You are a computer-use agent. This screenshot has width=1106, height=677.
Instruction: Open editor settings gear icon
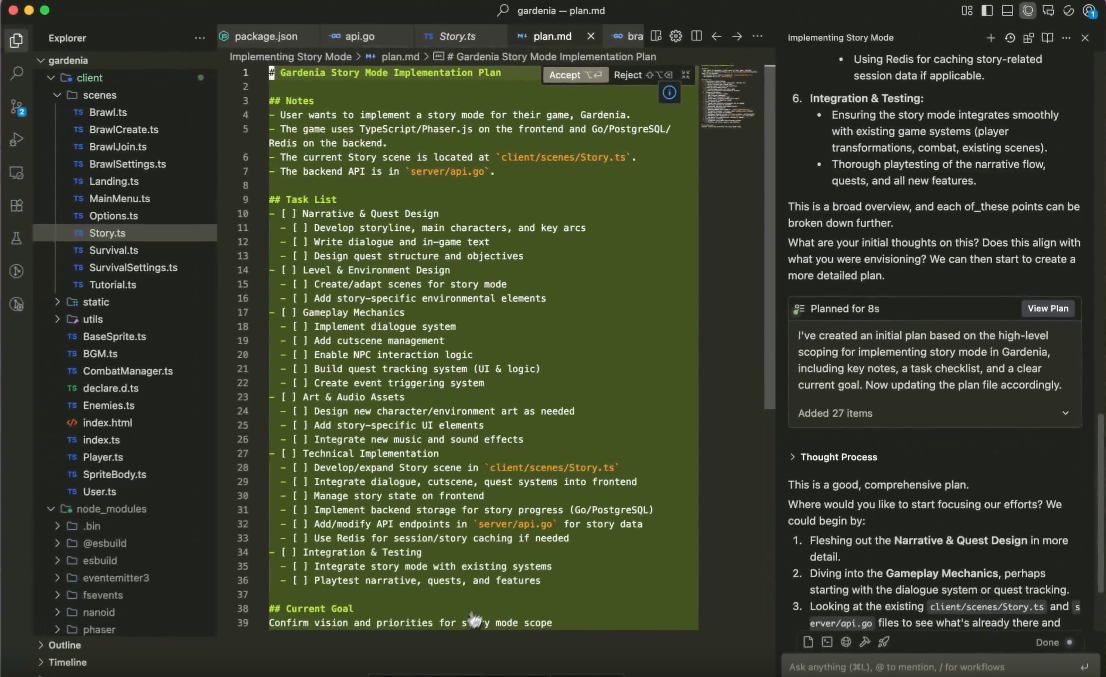click(x=676, y=36)
